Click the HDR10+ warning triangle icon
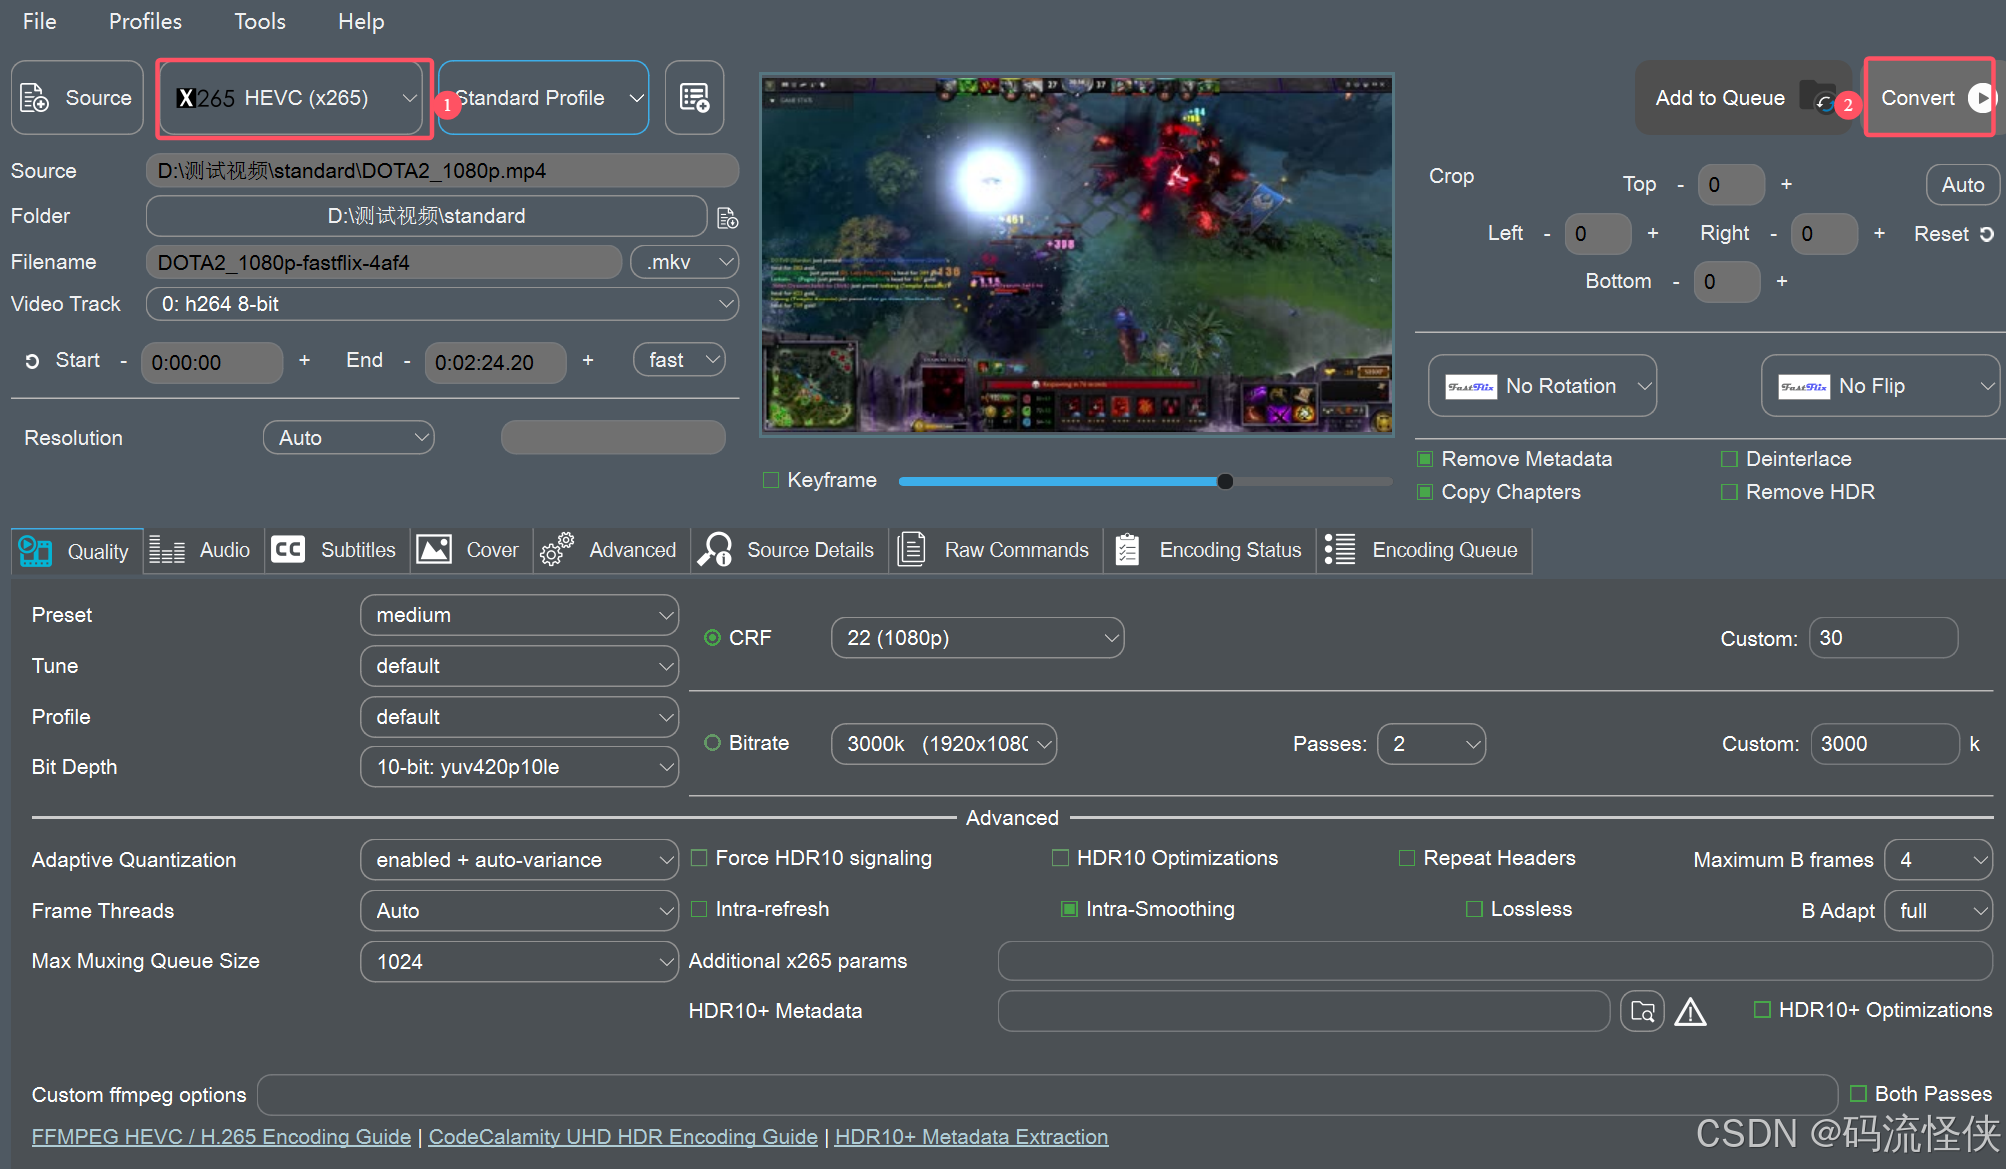Viewport: 2006px width, 1169px height. [1690, 1012]
